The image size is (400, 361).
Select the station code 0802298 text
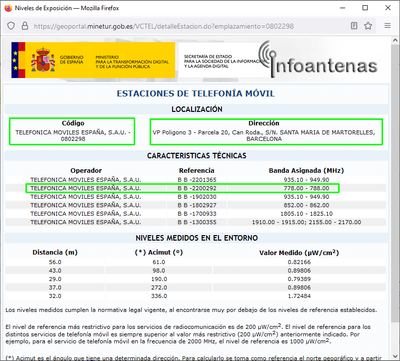73,139
